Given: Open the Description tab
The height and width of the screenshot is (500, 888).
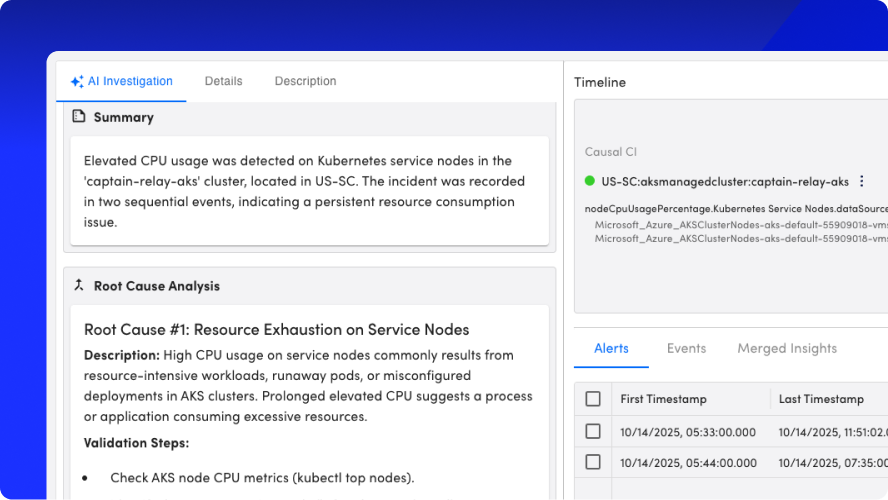Looking at the screenshot, I should tap(305, 81).
